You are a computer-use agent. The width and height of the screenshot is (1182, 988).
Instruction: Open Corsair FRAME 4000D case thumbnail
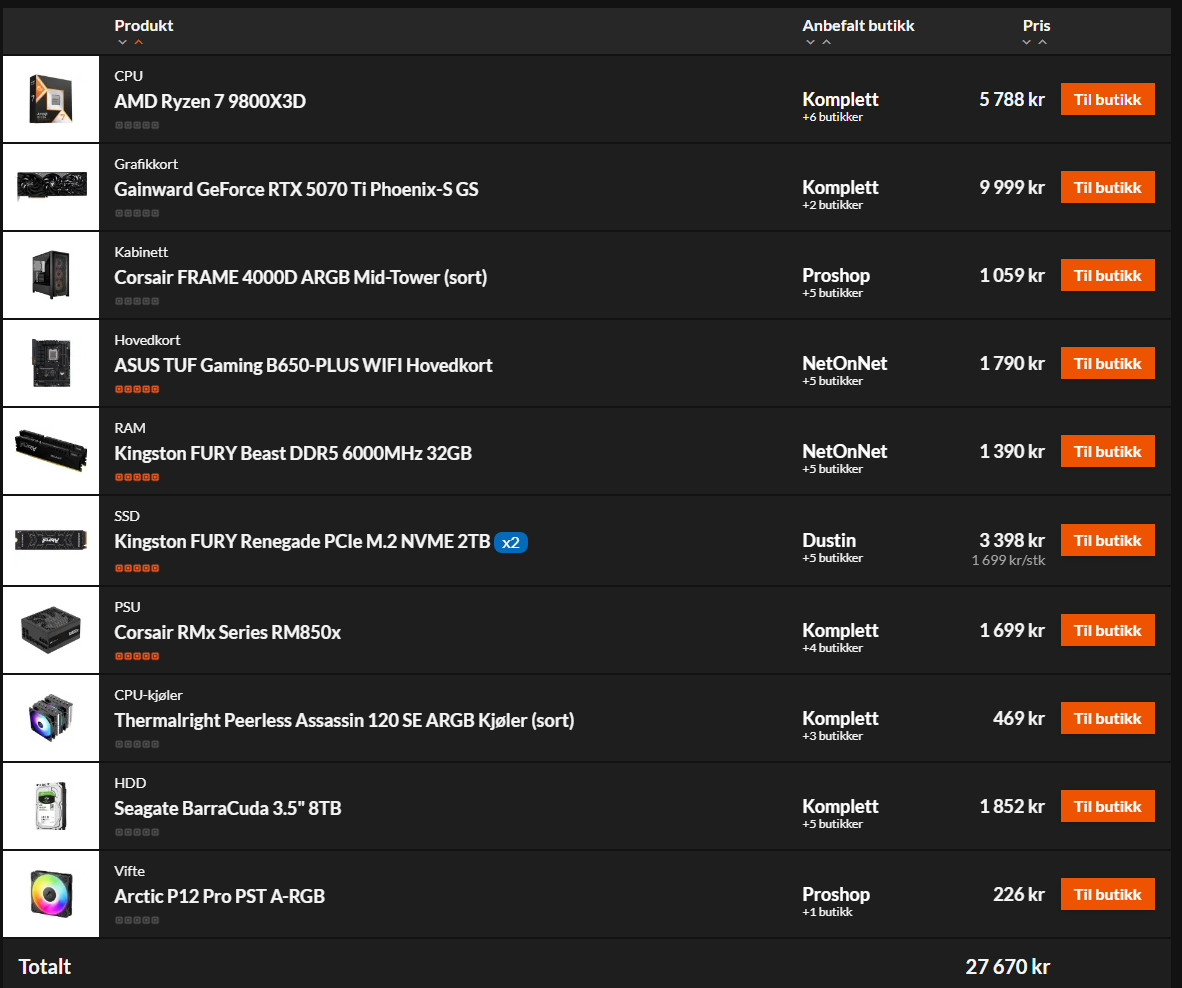pos(51,275)
